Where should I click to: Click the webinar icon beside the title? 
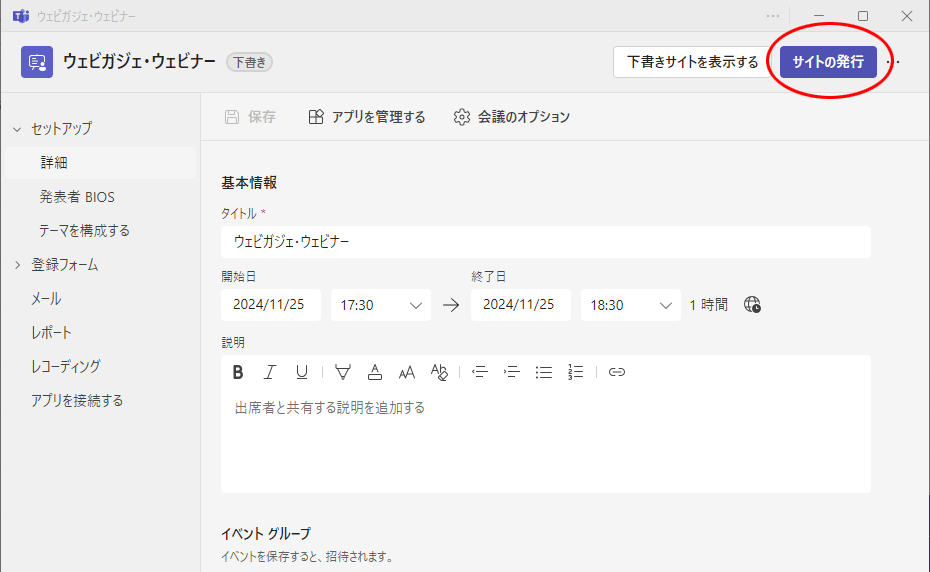pyautogui.click(x=37, y=62)
